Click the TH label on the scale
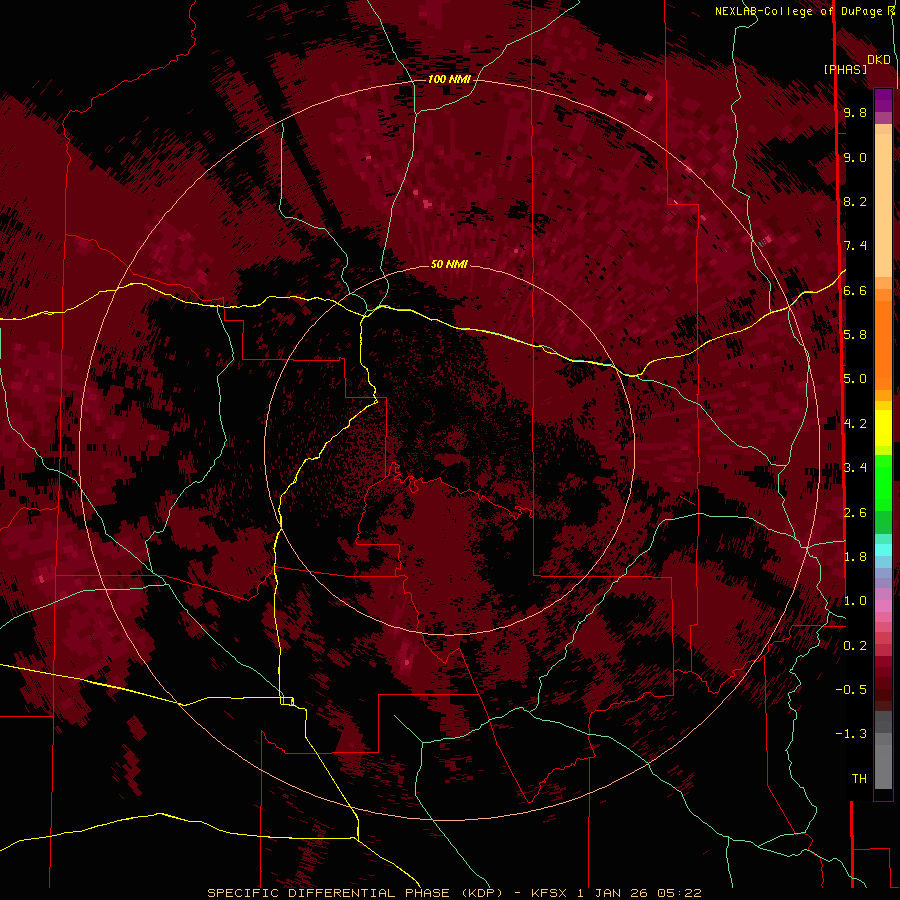This screenshot has height=900, width=900. click(x=859, y=779)
